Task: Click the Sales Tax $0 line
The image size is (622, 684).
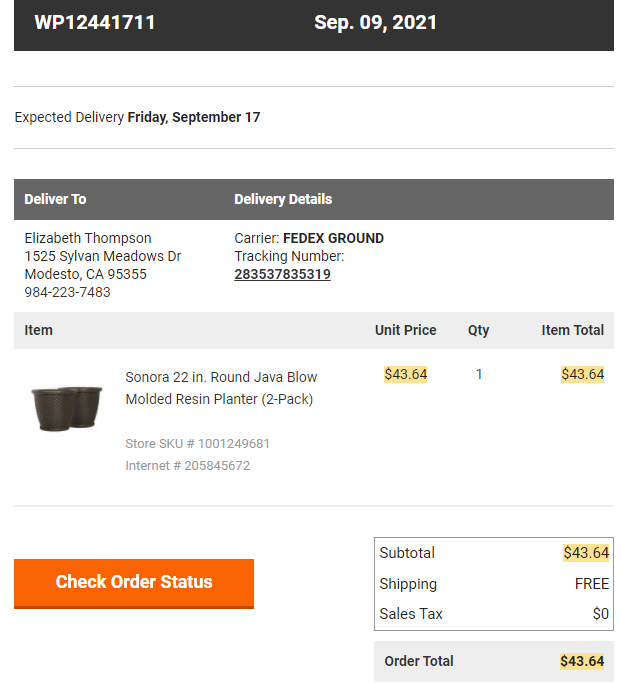Action: click(494, 614)
